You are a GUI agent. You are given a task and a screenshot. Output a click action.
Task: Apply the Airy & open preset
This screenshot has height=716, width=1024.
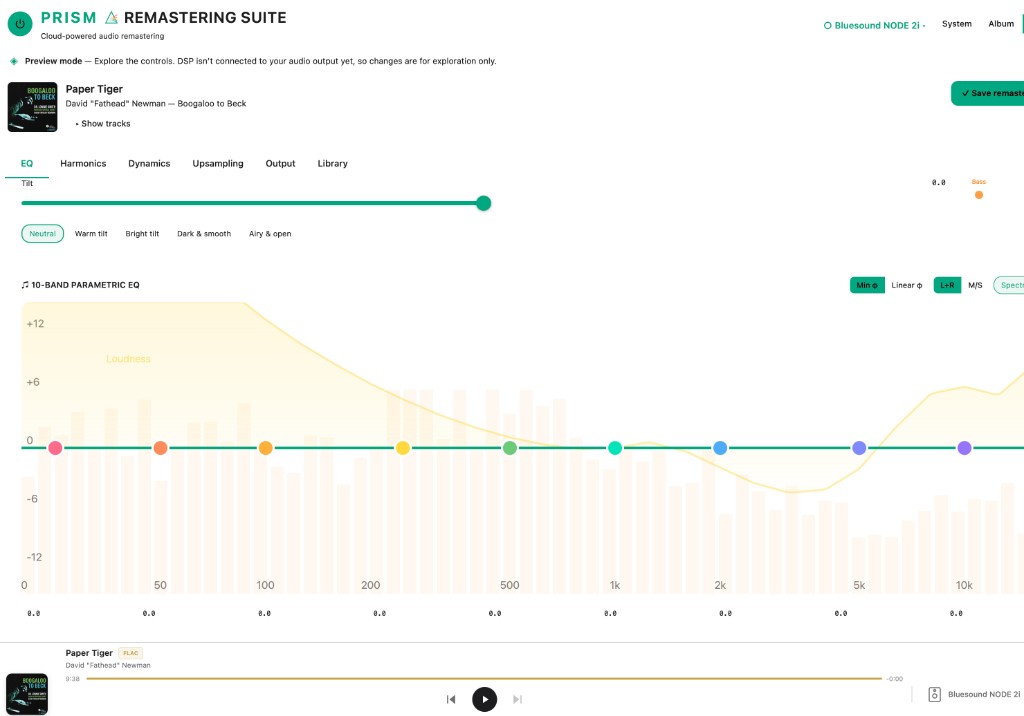click(270, 234)
